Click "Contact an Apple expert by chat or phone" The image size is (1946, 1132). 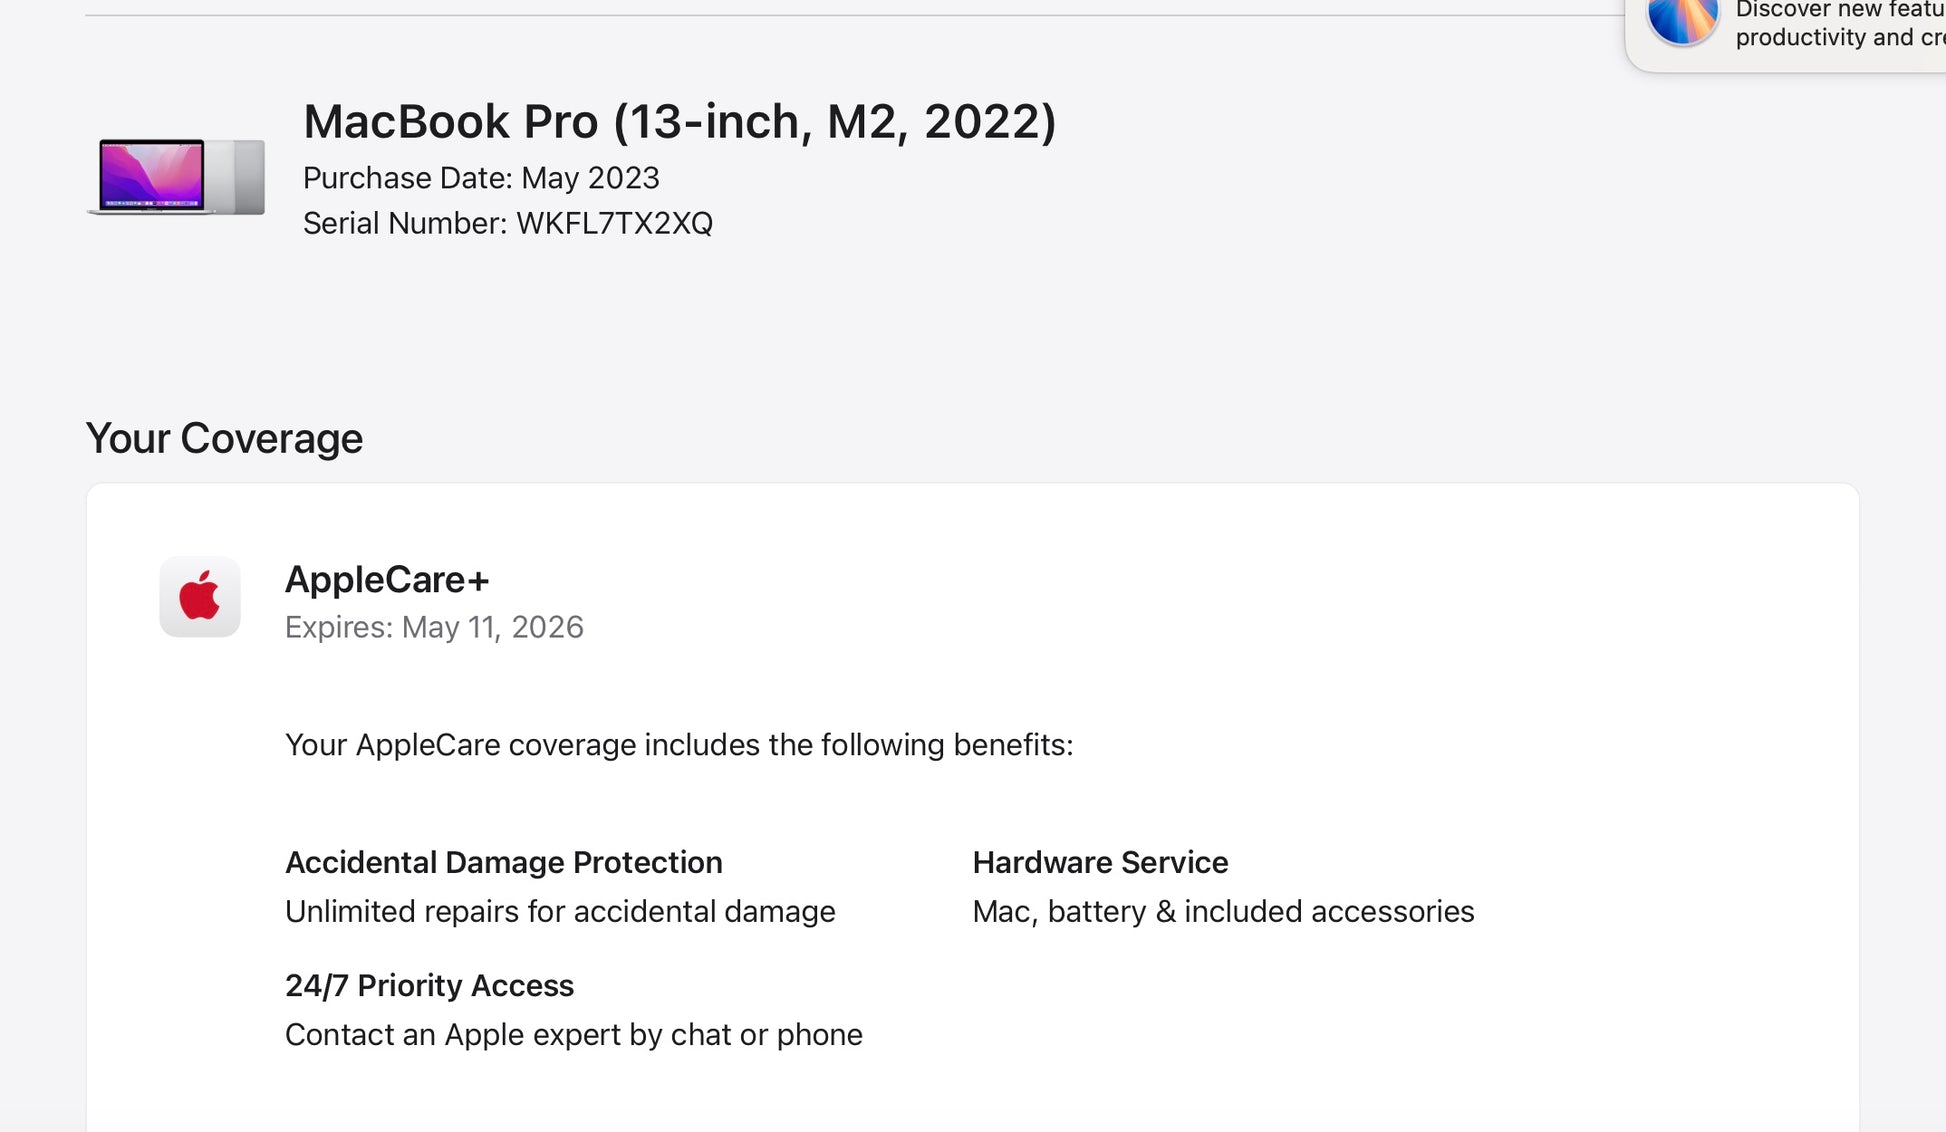pyautogui.click(x=573, y=1034)
